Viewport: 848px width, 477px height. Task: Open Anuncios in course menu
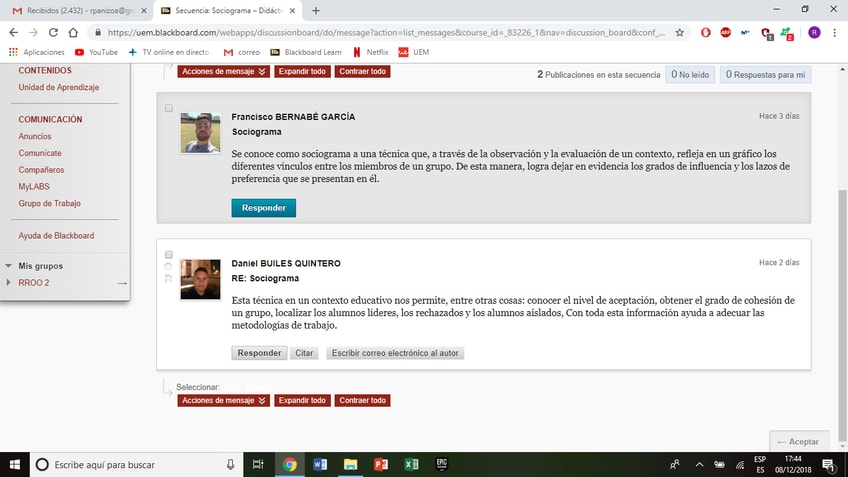point(35,136)
